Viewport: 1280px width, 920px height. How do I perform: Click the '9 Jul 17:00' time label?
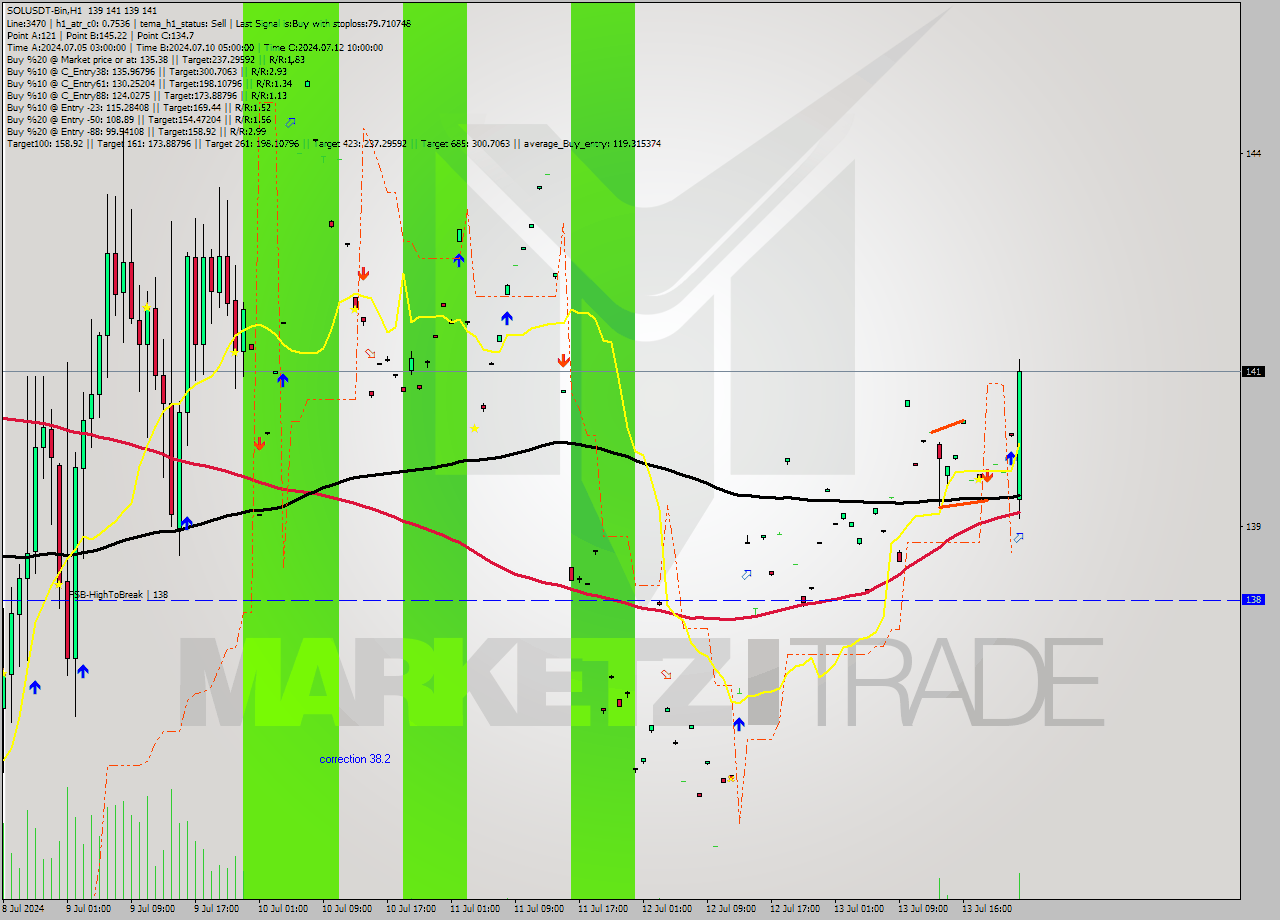pos(216,909)
